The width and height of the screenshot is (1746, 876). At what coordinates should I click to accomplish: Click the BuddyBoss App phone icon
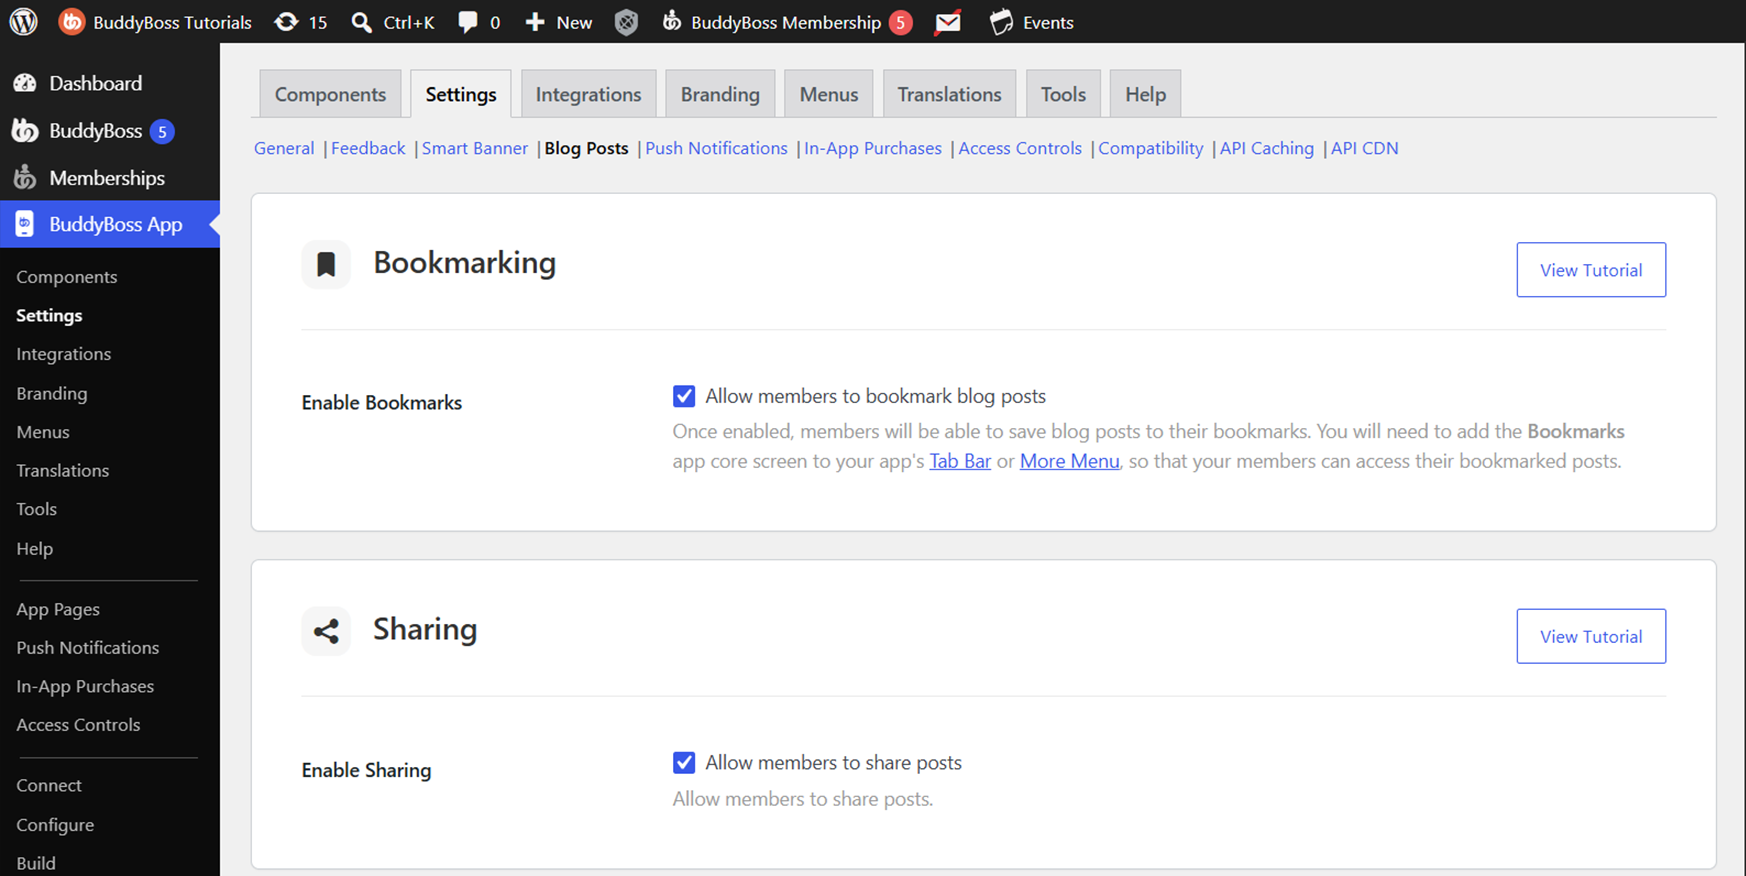point(25,224)
